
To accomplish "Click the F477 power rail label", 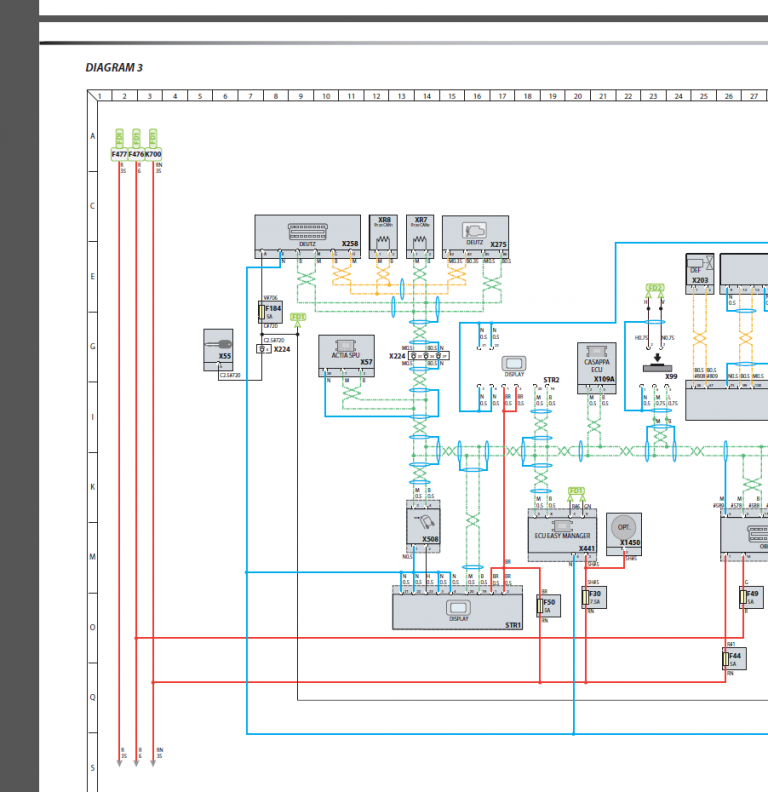I will click(x=119, y=155).
